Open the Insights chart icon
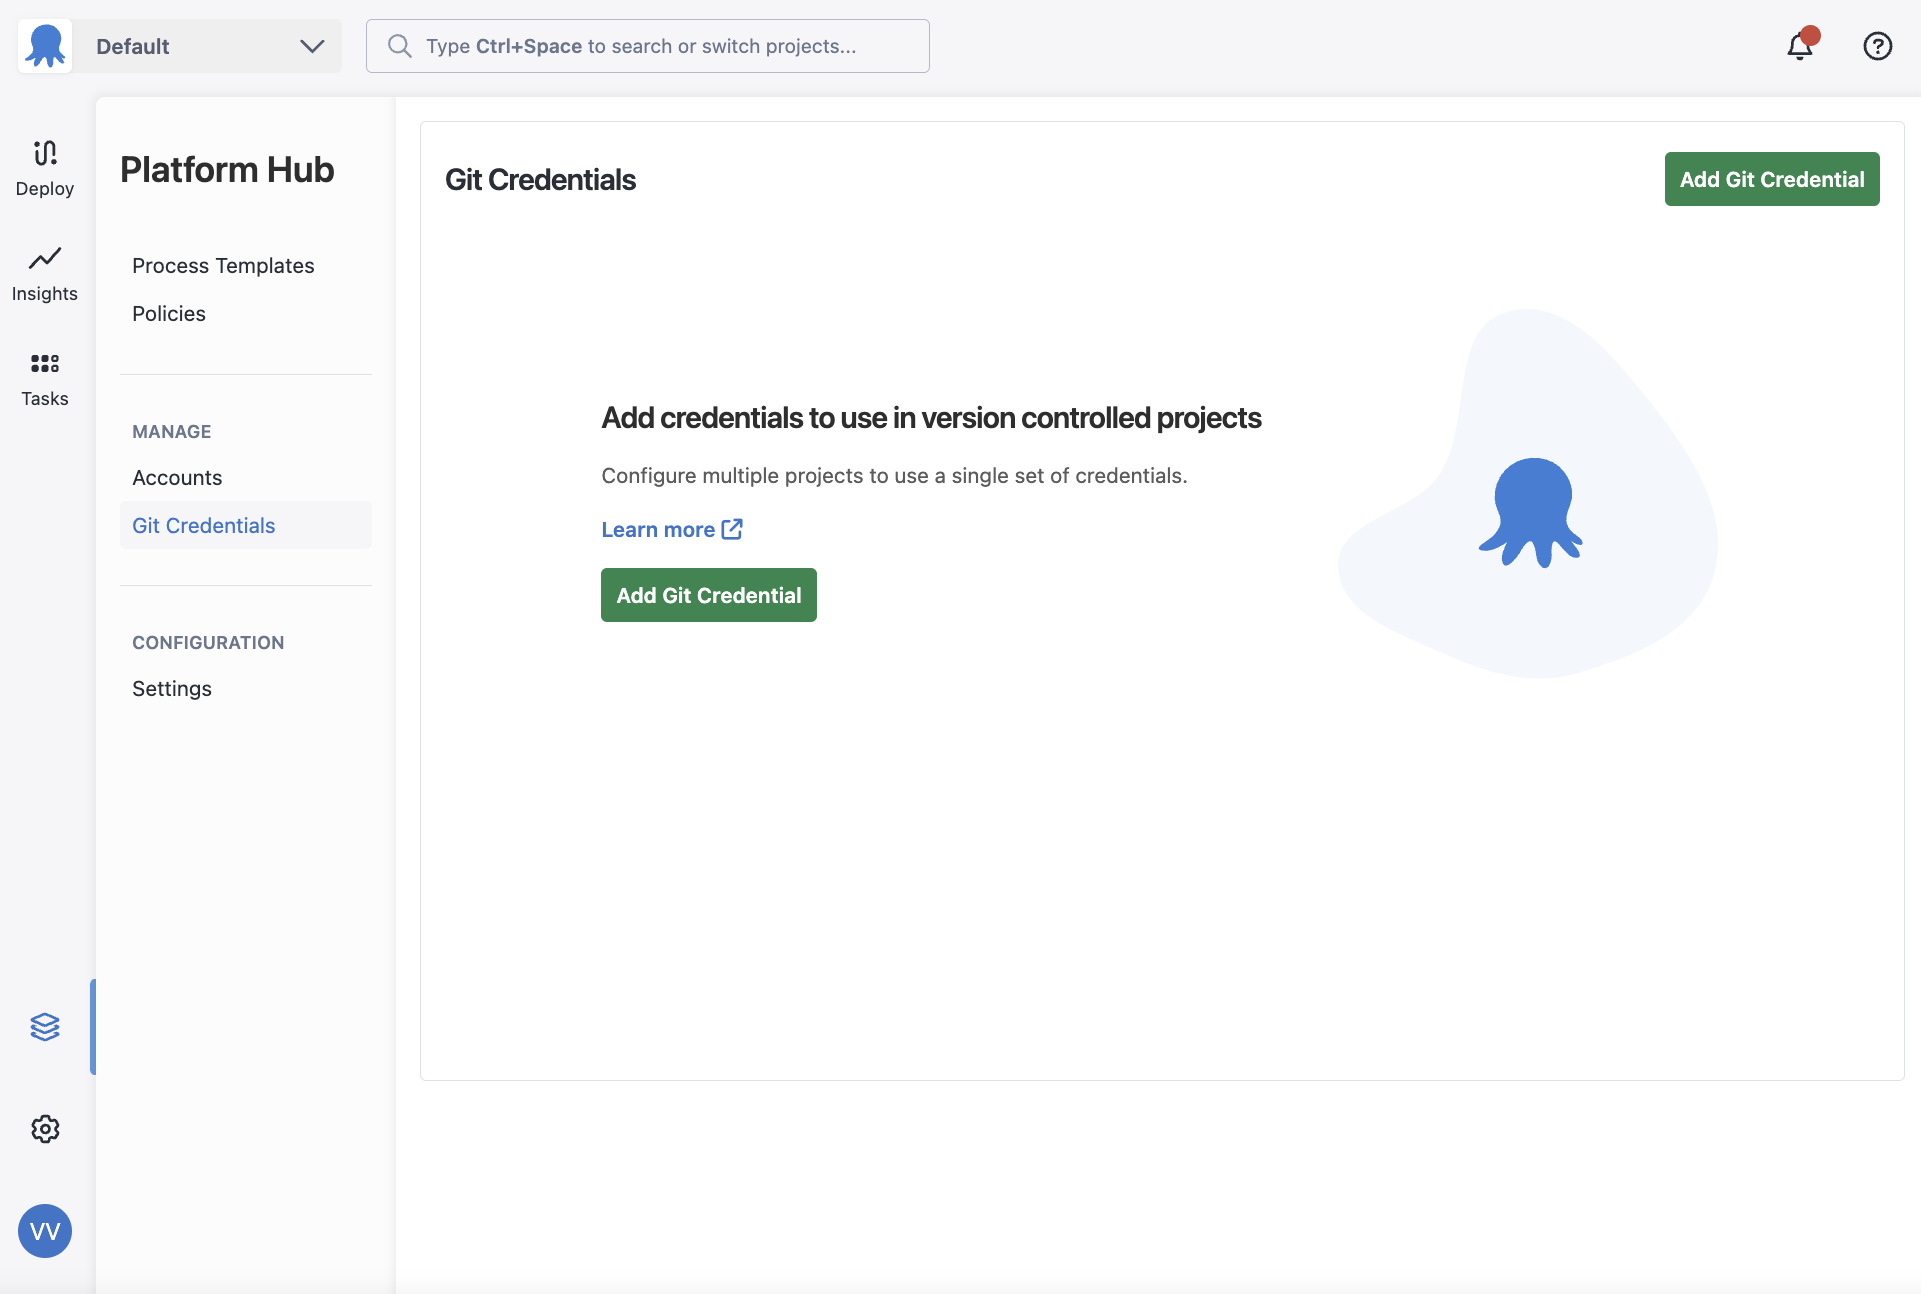Image resolution: width=1921 pixels, height=1294 pixels. [45, 258]
